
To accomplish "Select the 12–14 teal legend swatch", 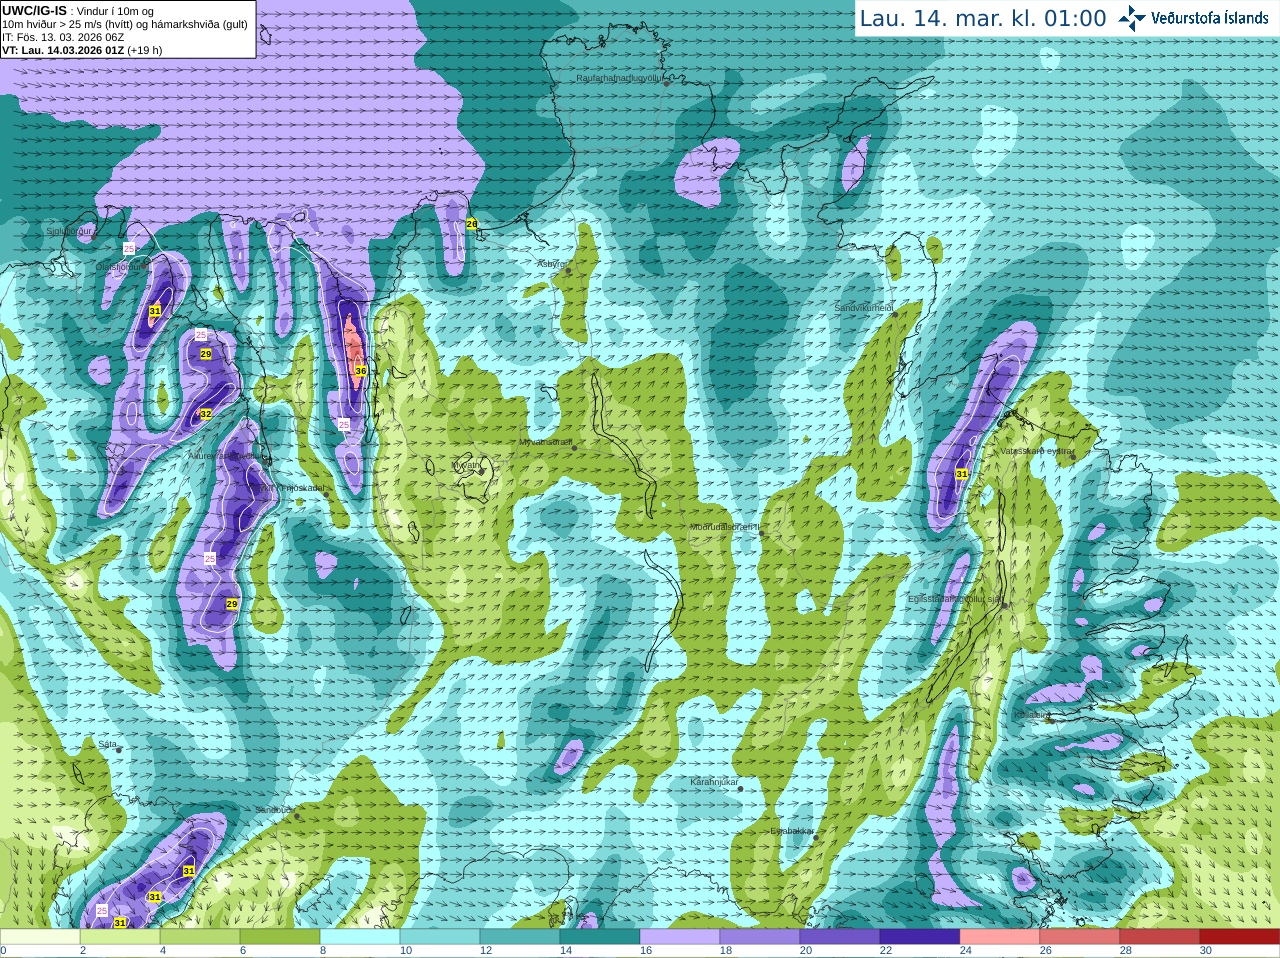I will click(x=520, y=937).
